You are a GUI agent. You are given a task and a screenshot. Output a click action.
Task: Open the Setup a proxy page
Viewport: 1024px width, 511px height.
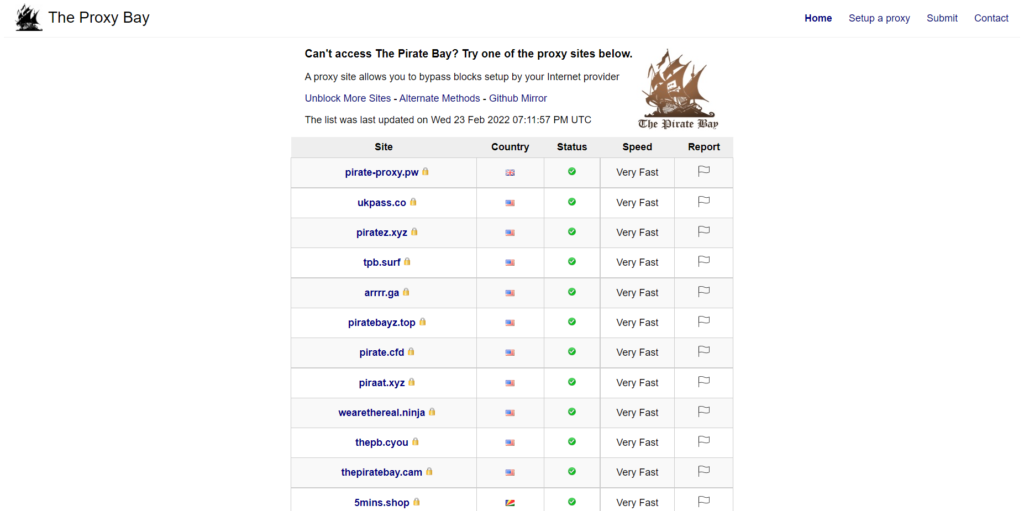879,18
